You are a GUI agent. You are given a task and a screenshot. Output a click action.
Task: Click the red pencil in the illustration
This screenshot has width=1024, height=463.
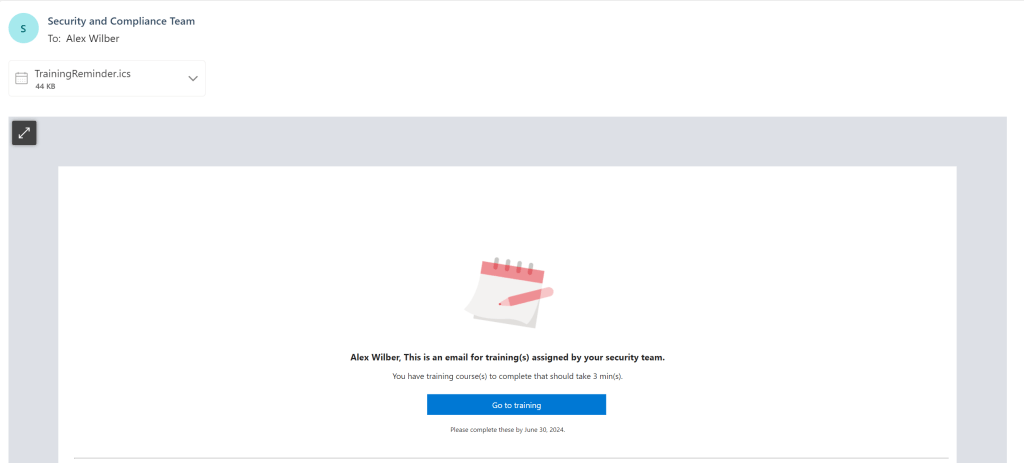tap(528, 296)
